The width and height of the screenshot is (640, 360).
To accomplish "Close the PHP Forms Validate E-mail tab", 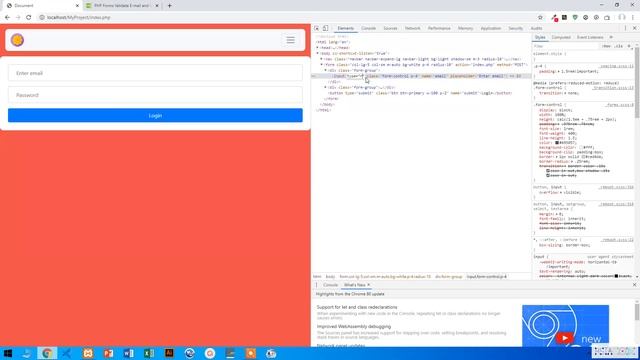I will tap(157, 6).
